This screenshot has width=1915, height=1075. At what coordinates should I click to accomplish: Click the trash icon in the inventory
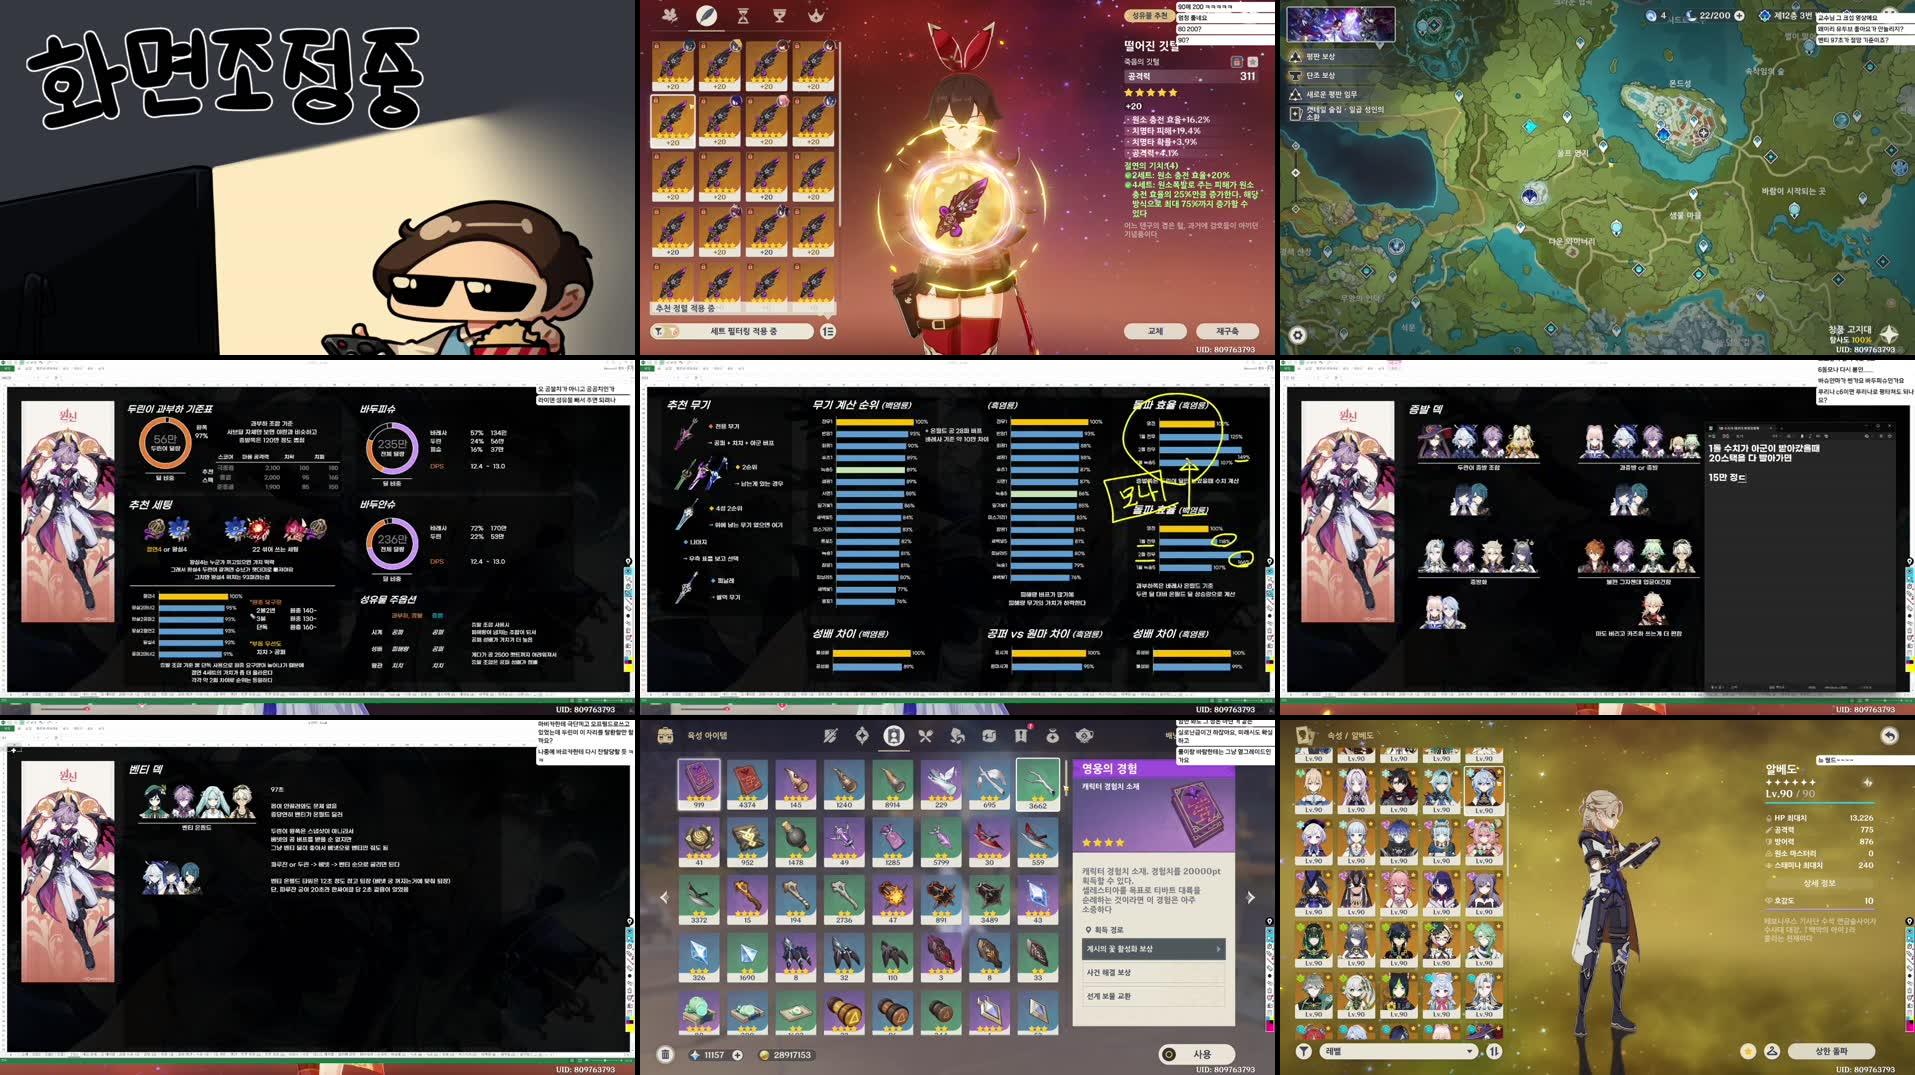pos(665,1054)
